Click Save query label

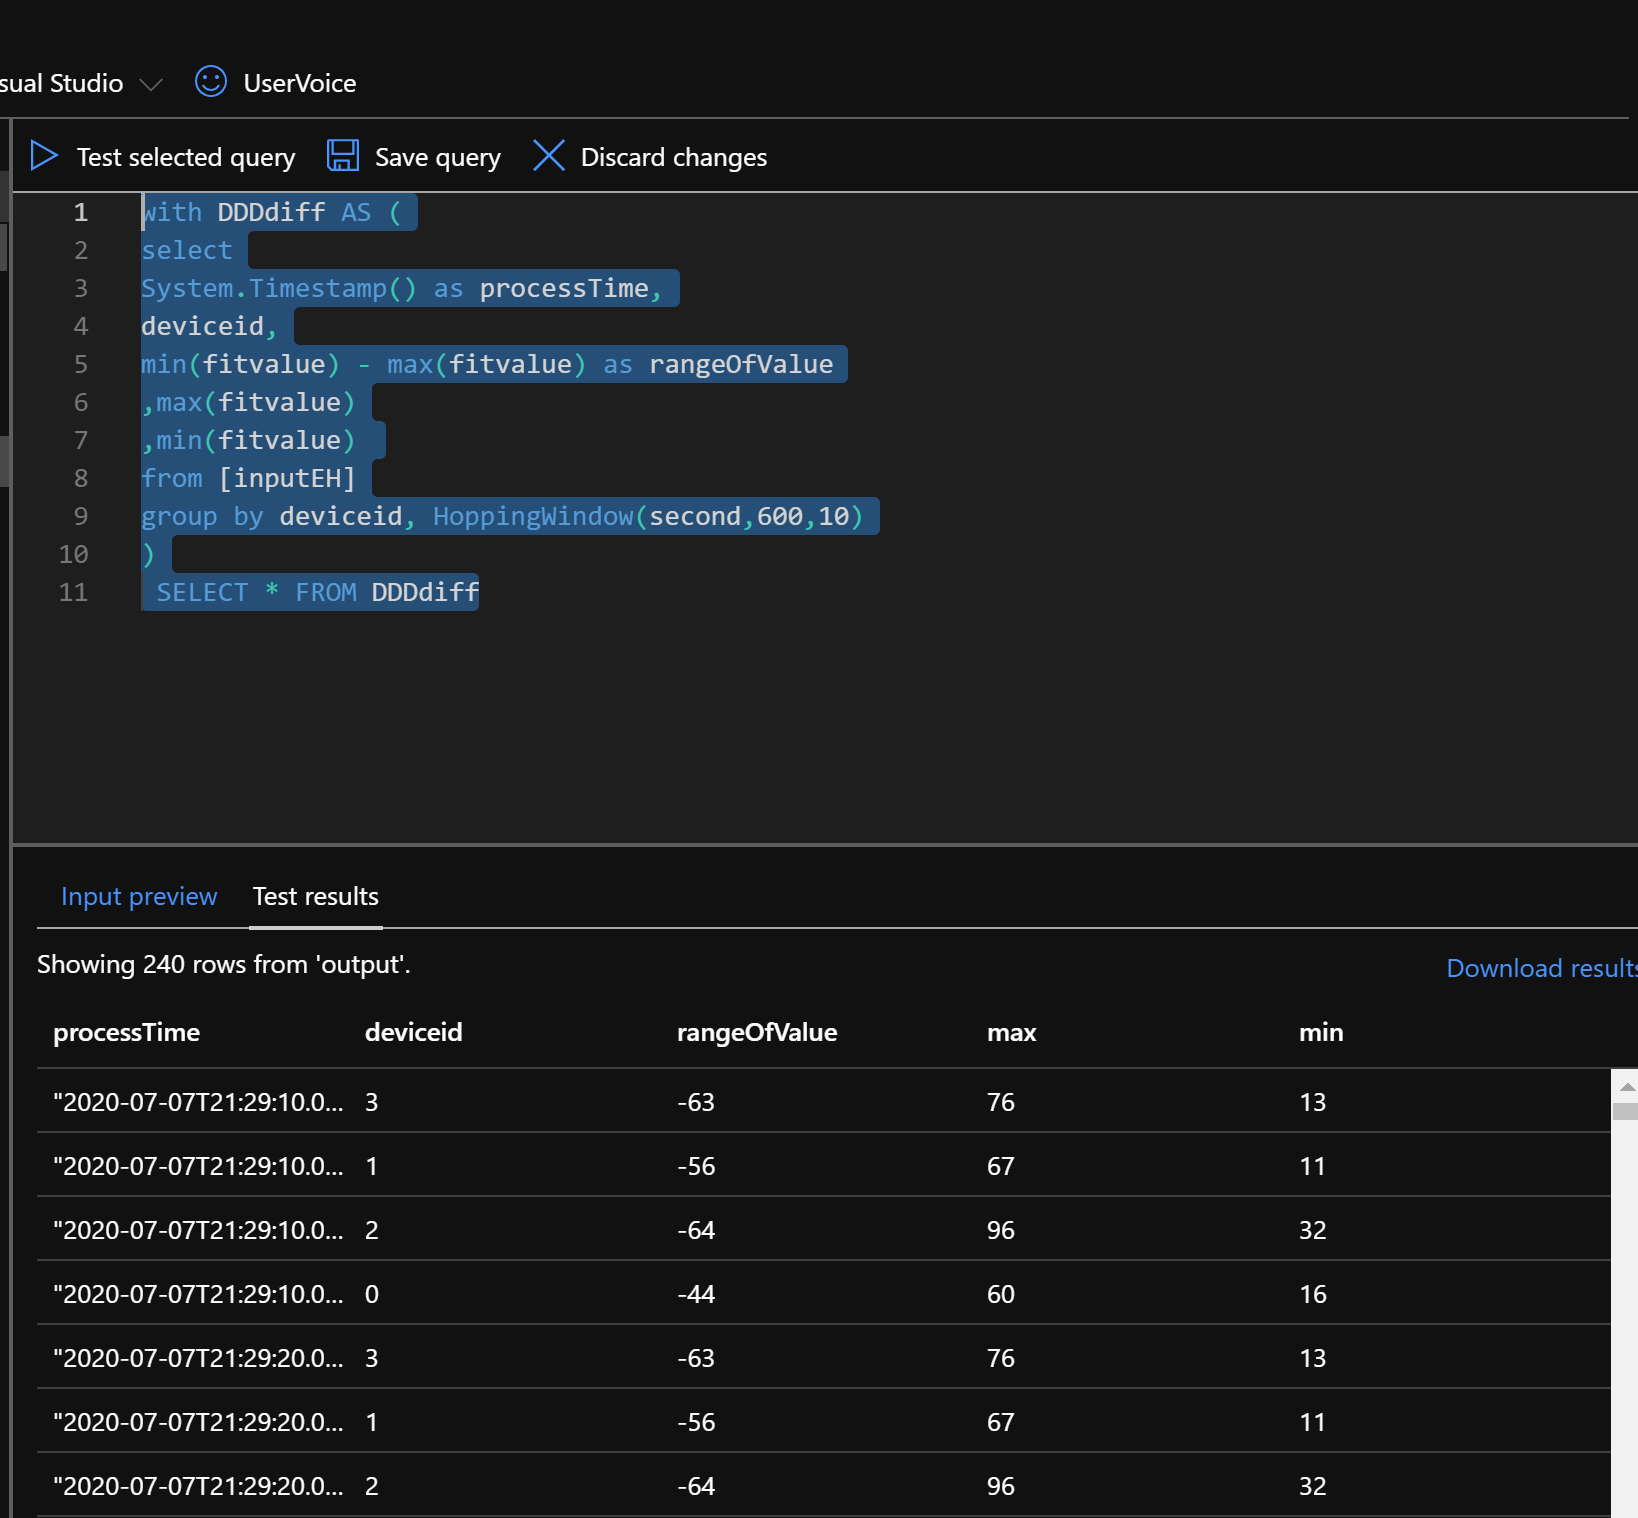pos(438,157)
